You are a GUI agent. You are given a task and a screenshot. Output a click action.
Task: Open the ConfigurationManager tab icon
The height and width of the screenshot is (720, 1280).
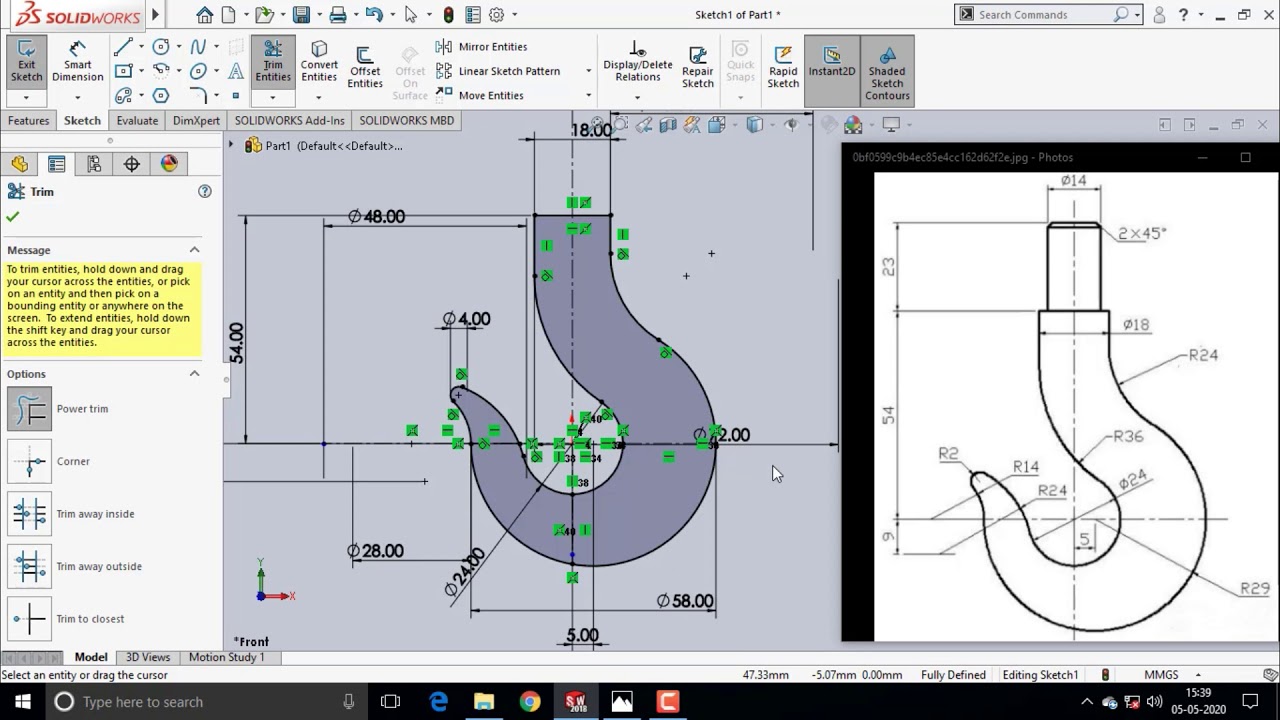[94, 164]
